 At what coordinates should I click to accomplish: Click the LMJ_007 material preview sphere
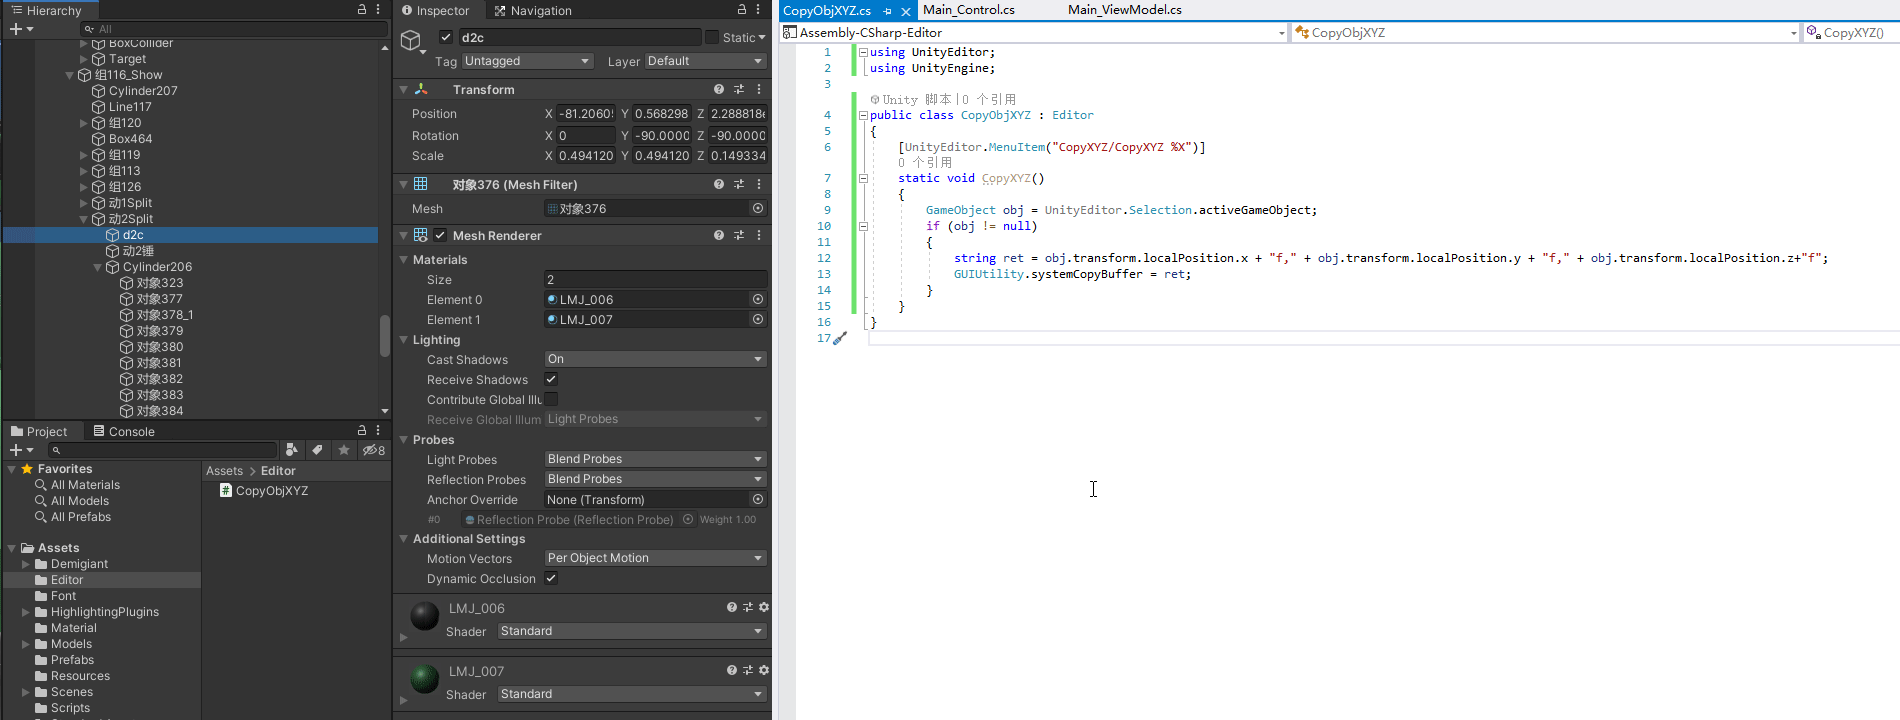[x=425, y=679]
